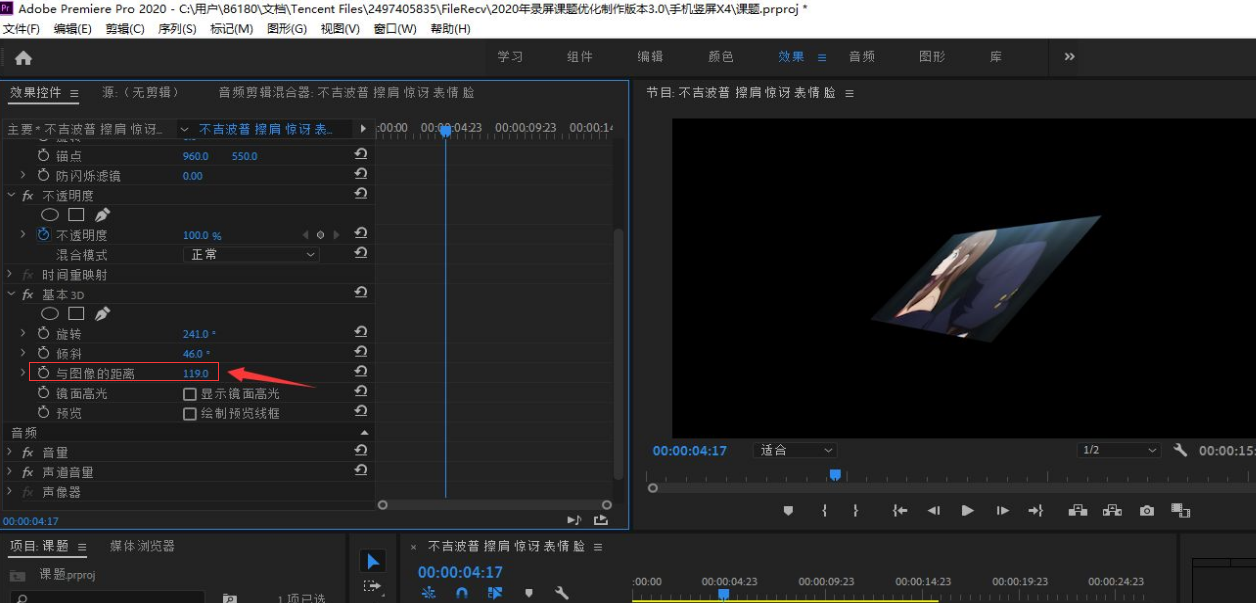Toggle the stopwatch animation icon for 倾斜
Image resolution: width=1256 pixels, height=603 pixels.
click(43, 352)
